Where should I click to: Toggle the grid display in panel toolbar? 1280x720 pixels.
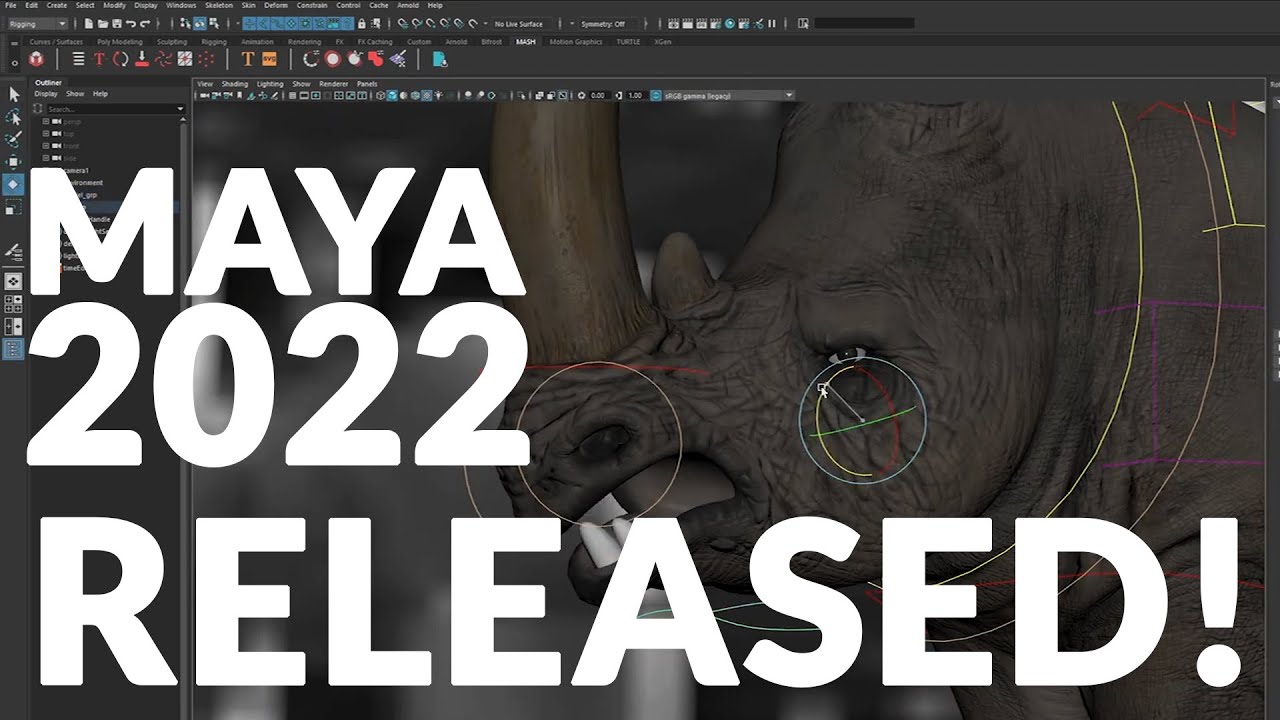pos(293,96)
